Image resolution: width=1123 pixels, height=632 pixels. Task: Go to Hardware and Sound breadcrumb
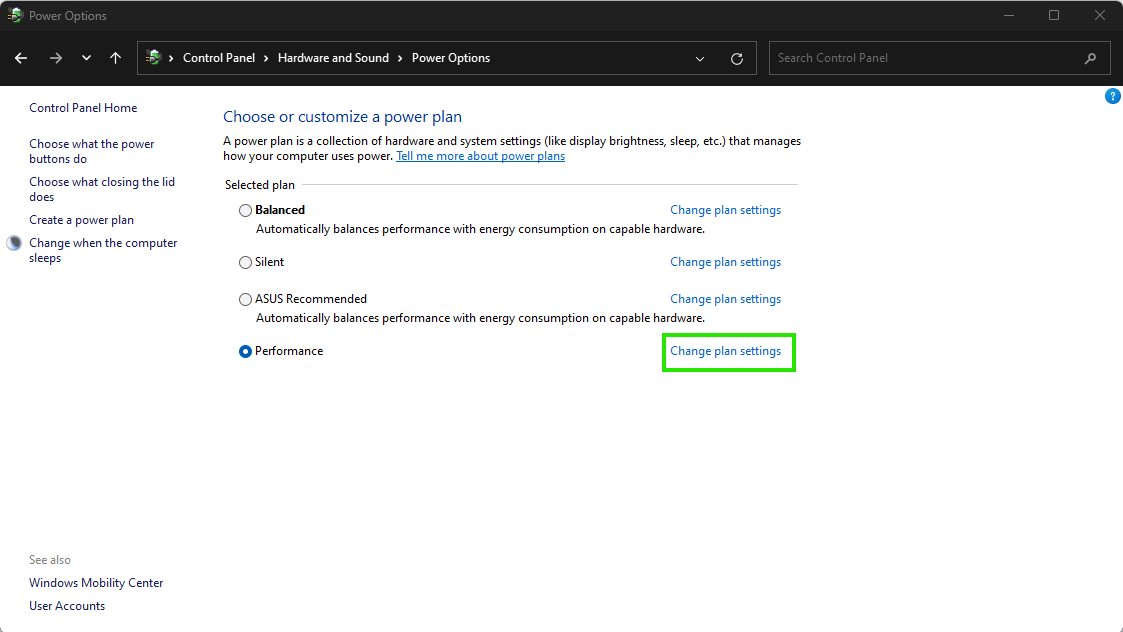point(333,58)
